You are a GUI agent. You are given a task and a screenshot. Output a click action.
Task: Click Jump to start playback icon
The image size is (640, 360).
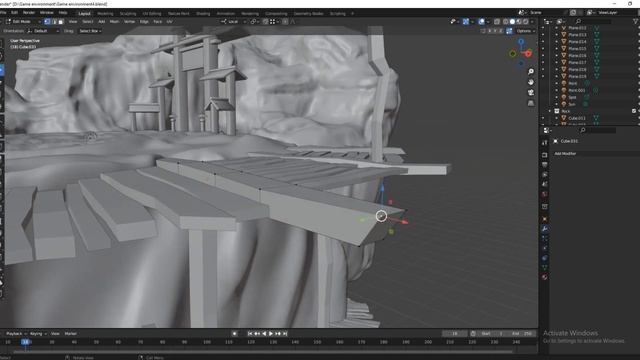250,333
